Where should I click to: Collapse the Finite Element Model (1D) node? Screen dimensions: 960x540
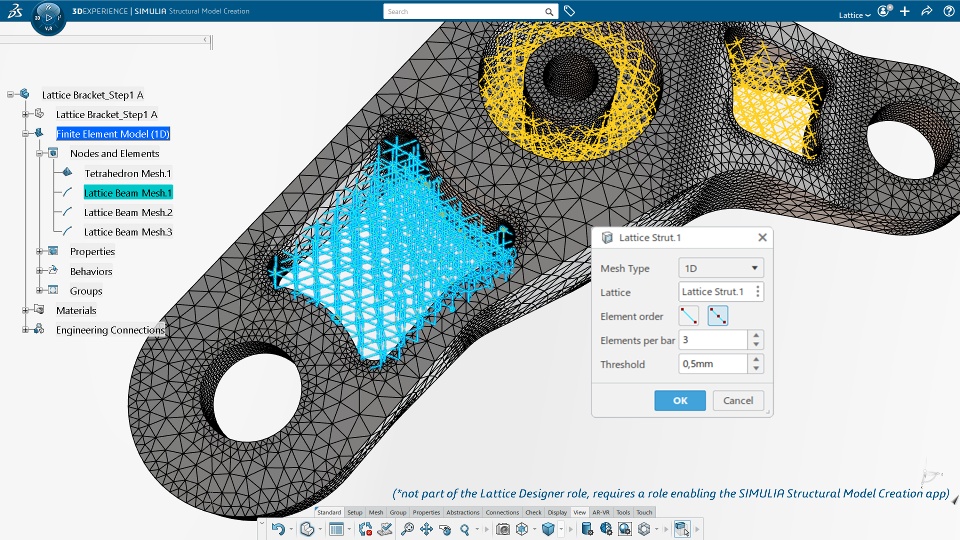(25, 133)
